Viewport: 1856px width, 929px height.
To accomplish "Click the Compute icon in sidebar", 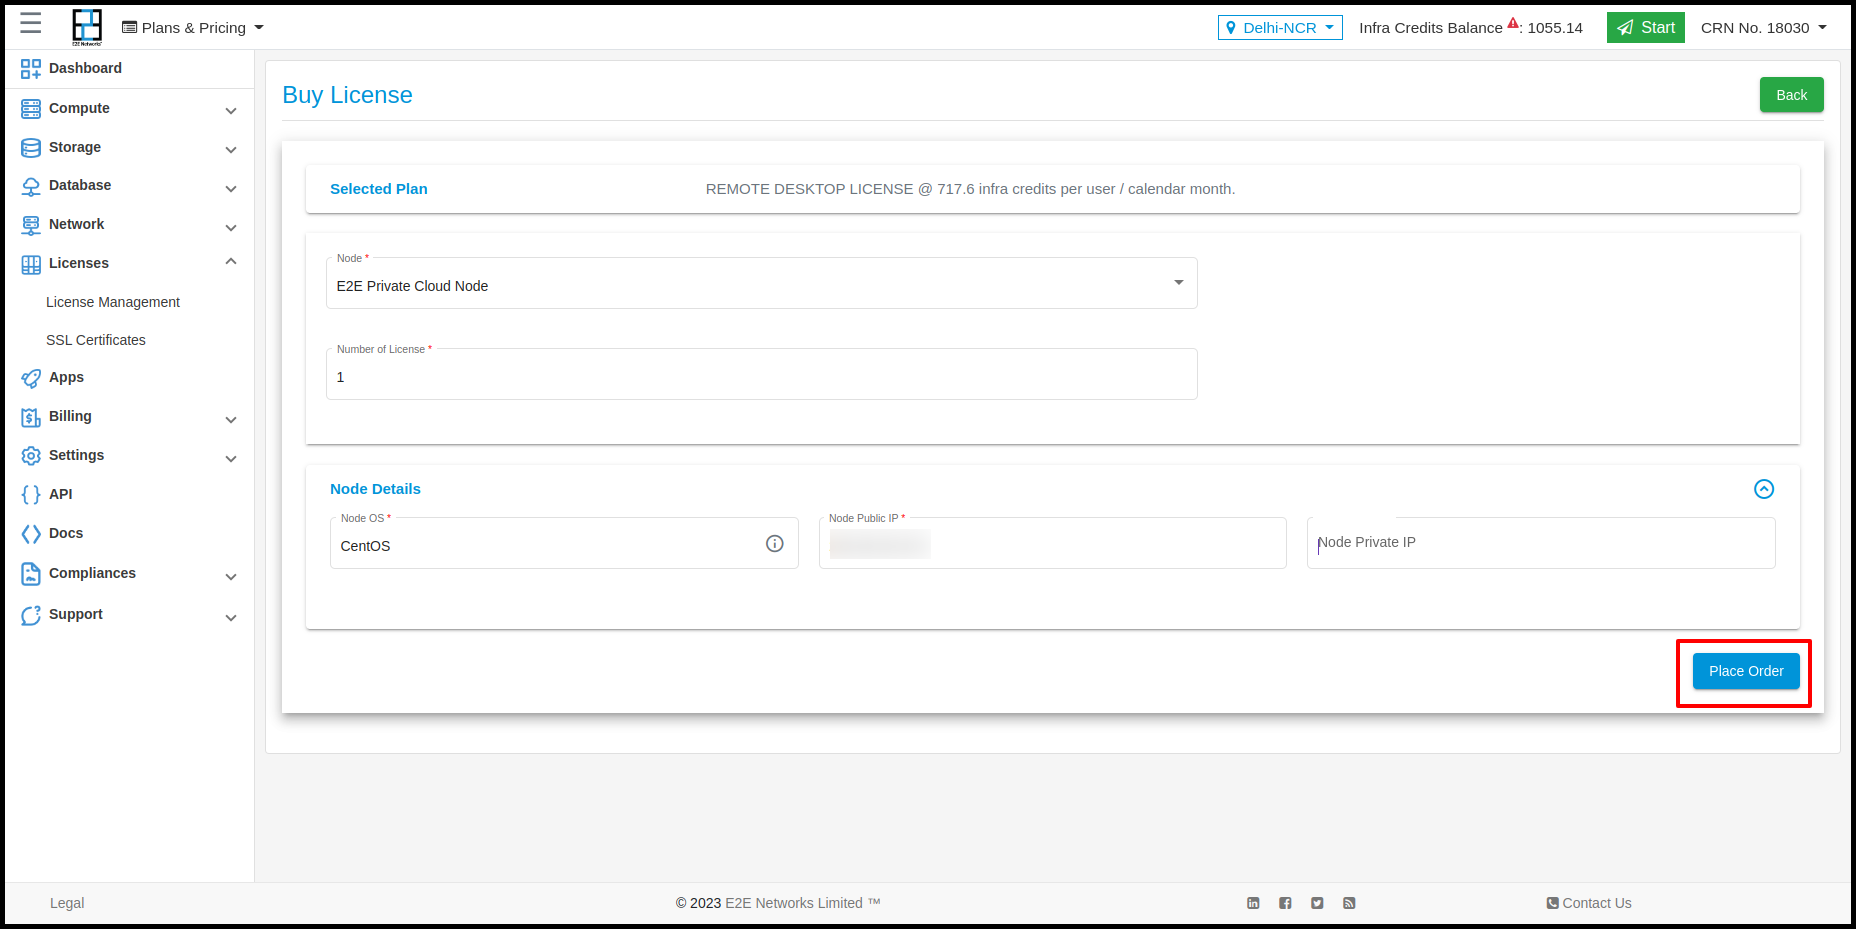I will [31, 109].
